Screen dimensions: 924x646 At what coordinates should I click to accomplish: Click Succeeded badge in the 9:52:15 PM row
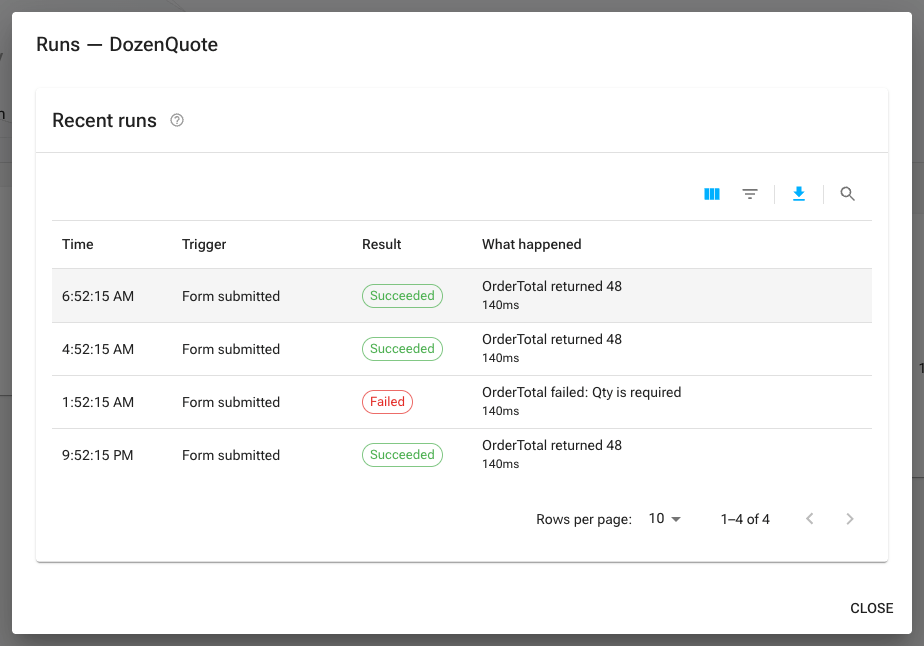click(x=402, y=455)
